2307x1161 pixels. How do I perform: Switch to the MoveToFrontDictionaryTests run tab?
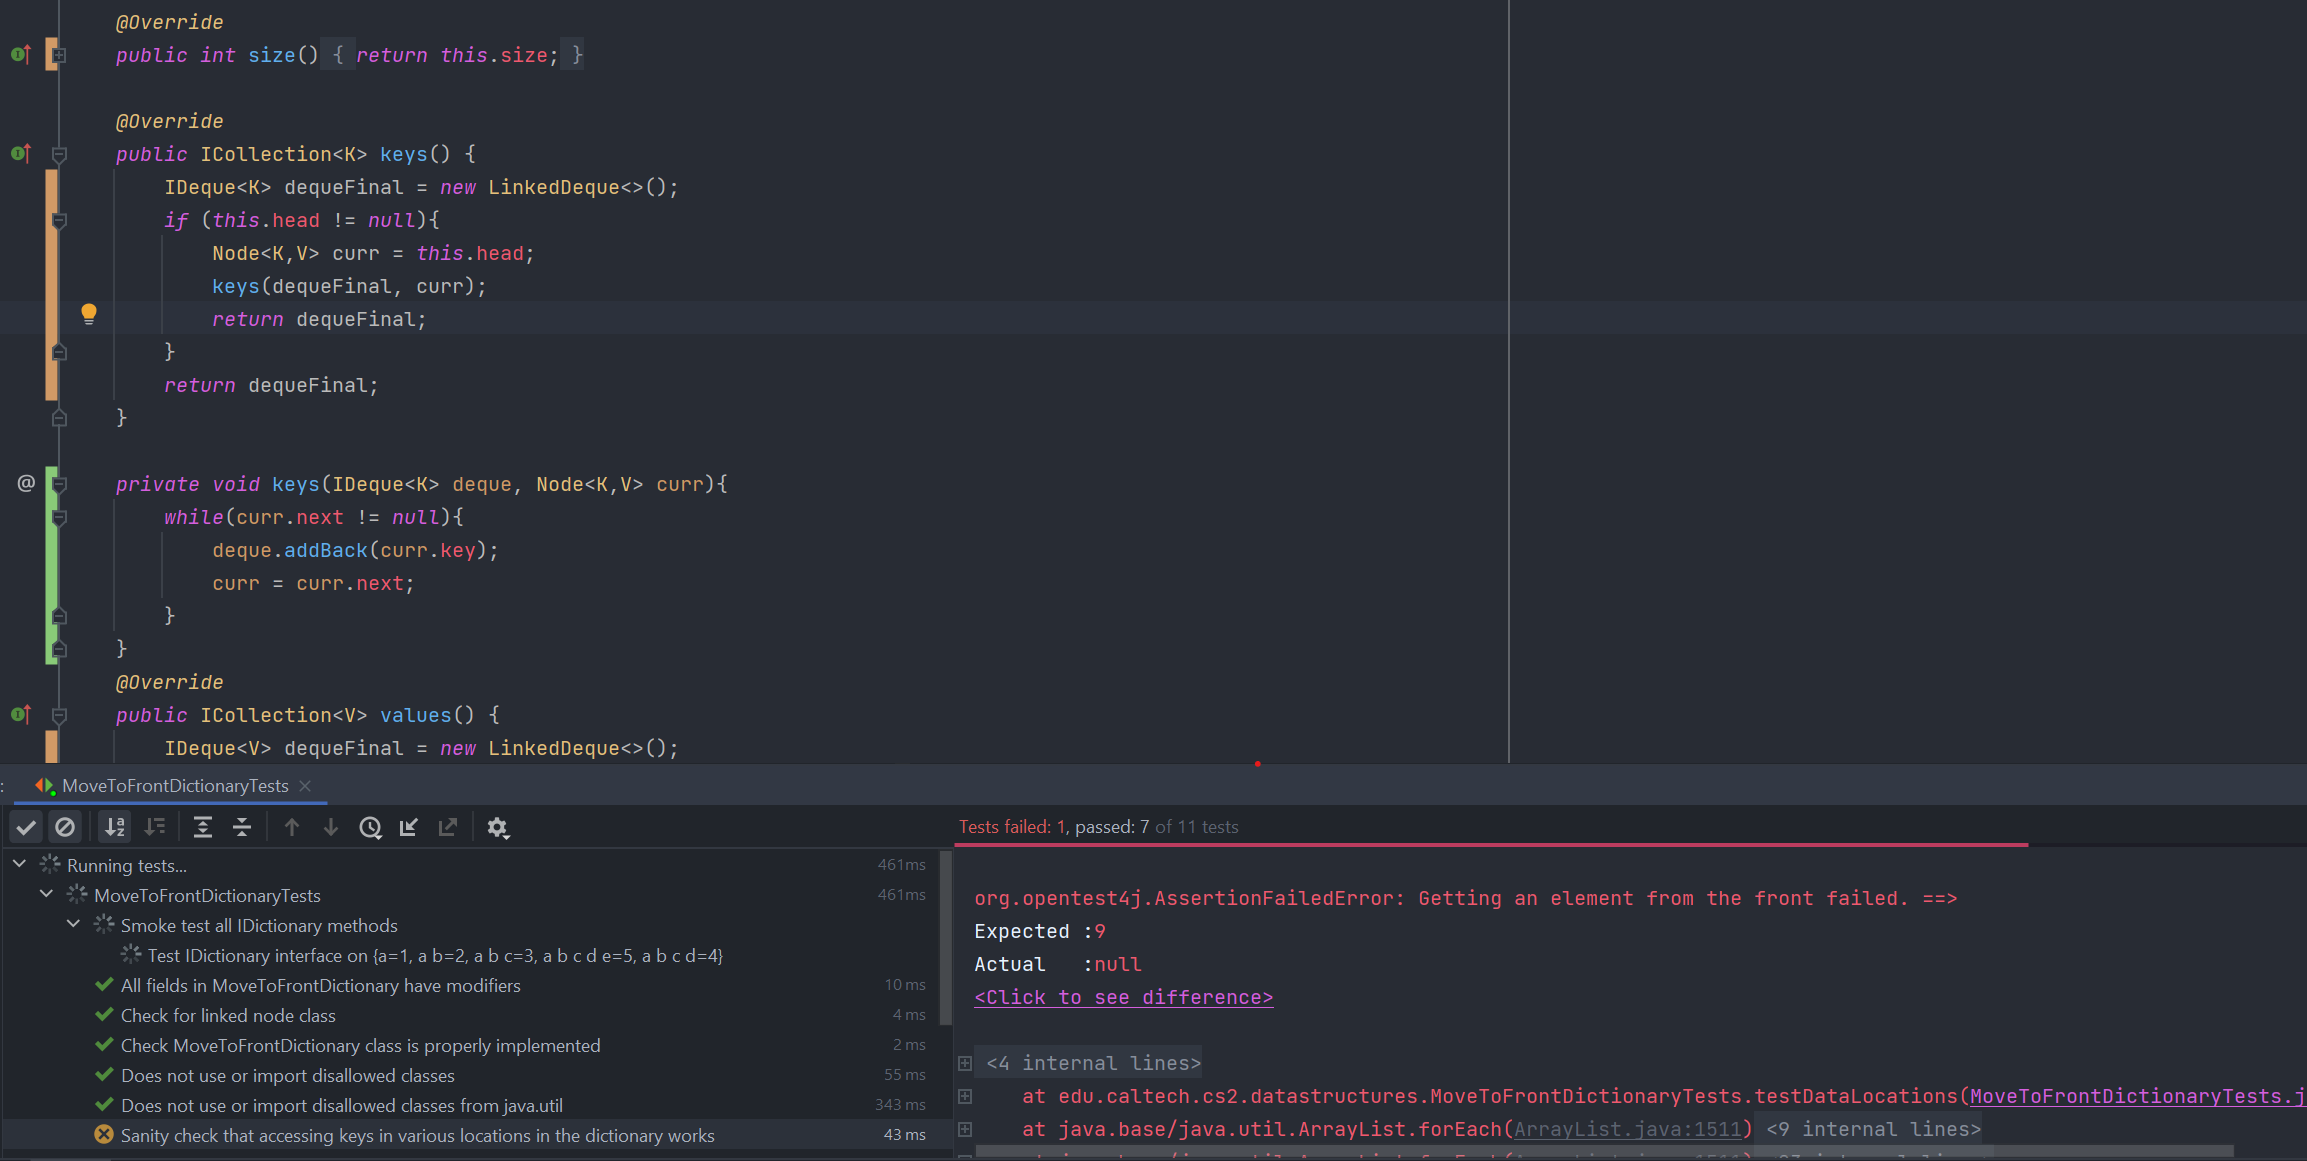pos(174,786)
